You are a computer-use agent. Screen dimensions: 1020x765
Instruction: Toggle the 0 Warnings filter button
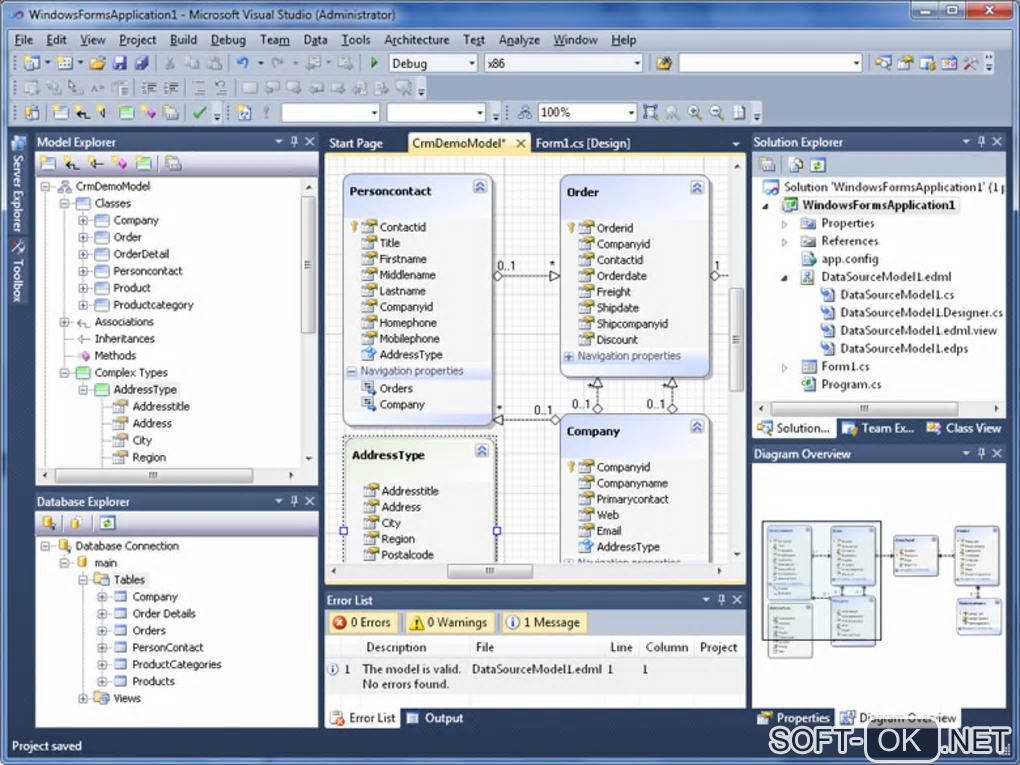coord(448,623)
